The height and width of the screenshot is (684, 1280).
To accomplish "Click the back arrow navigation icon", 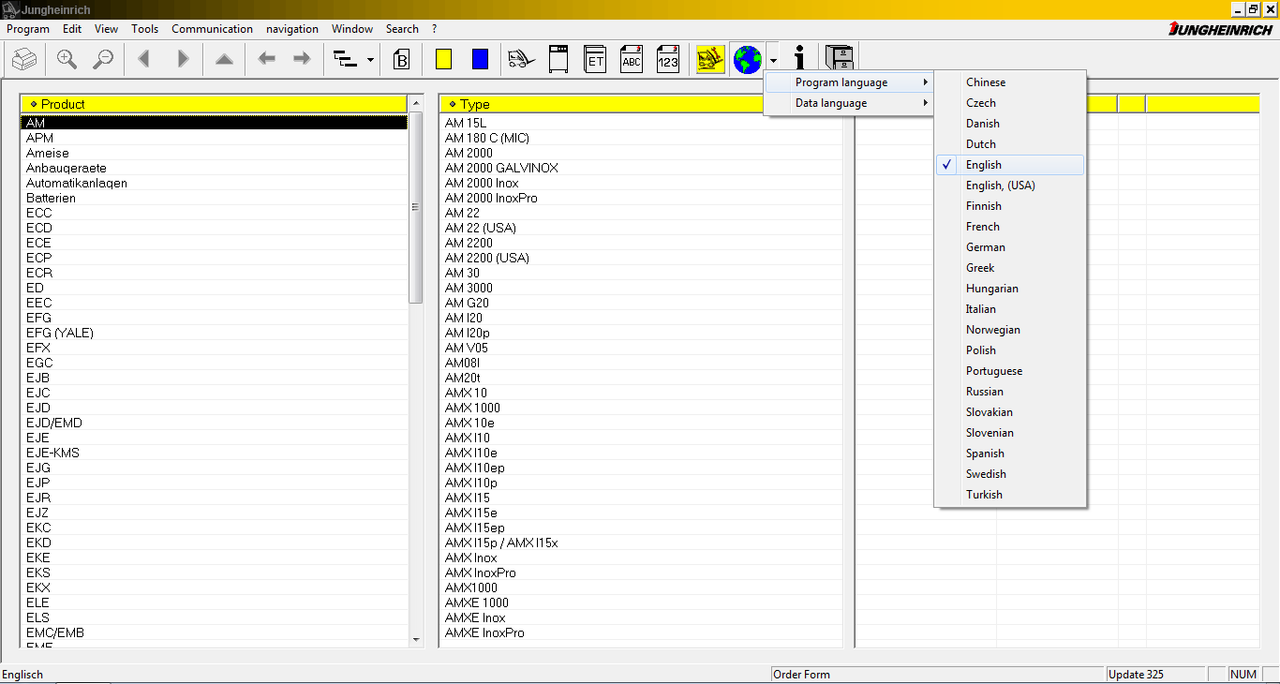I will pos(266,59).
